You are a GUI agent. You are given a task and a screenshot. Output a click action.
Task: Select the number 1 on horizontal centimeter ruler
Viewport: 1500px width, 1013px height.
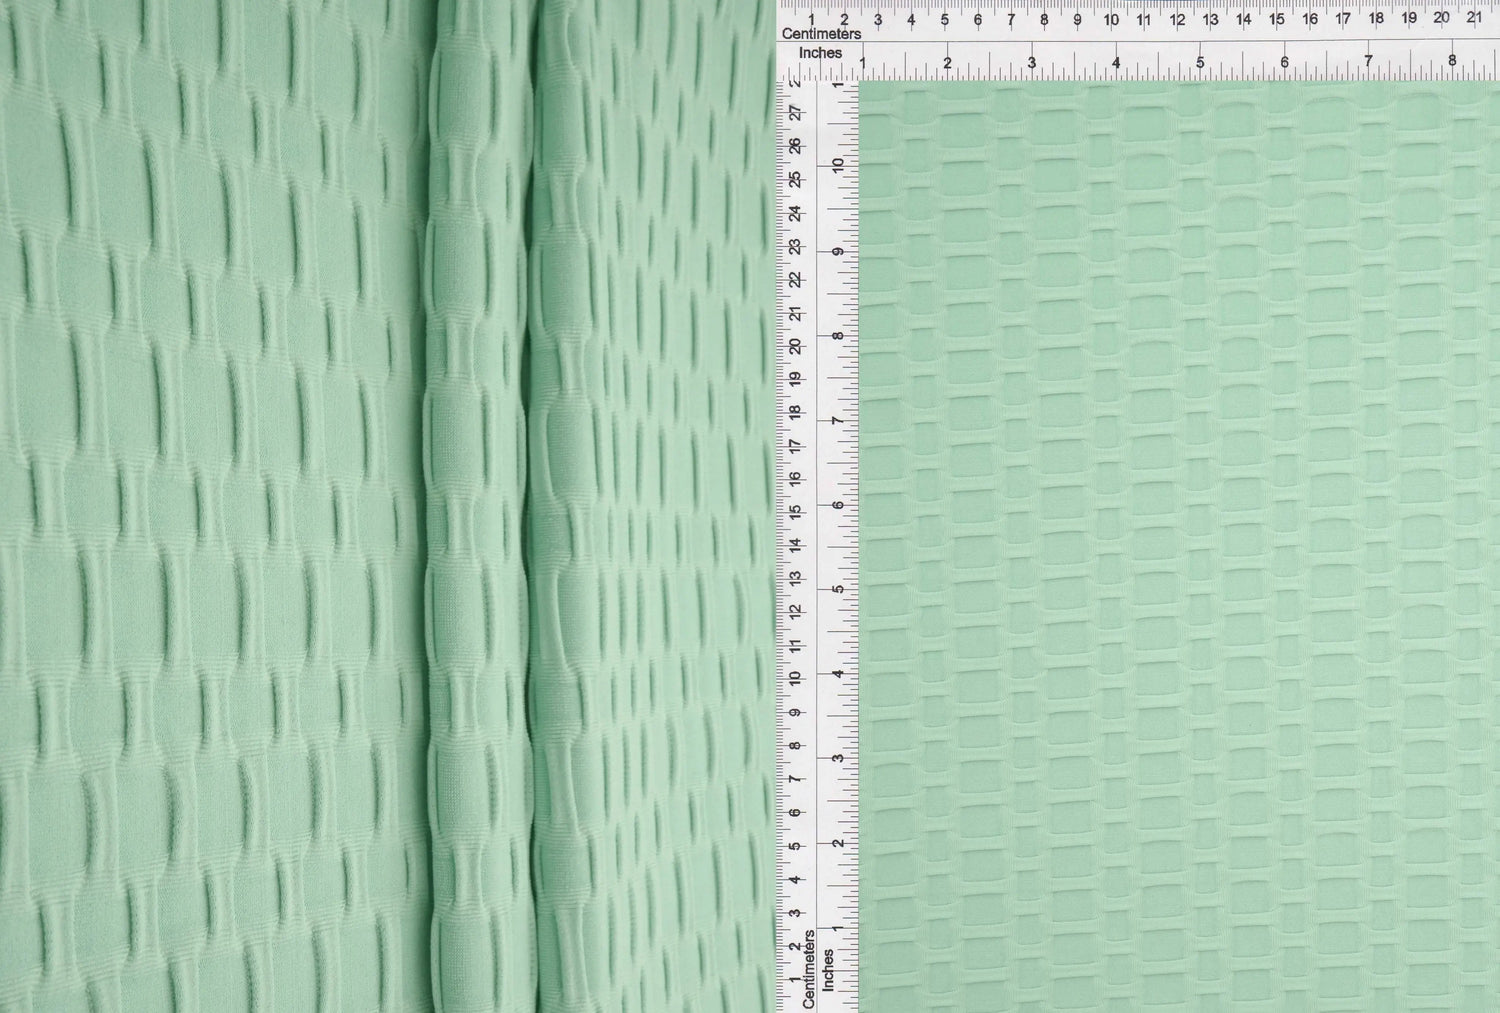pyautogui.click(x=810, y=18)
